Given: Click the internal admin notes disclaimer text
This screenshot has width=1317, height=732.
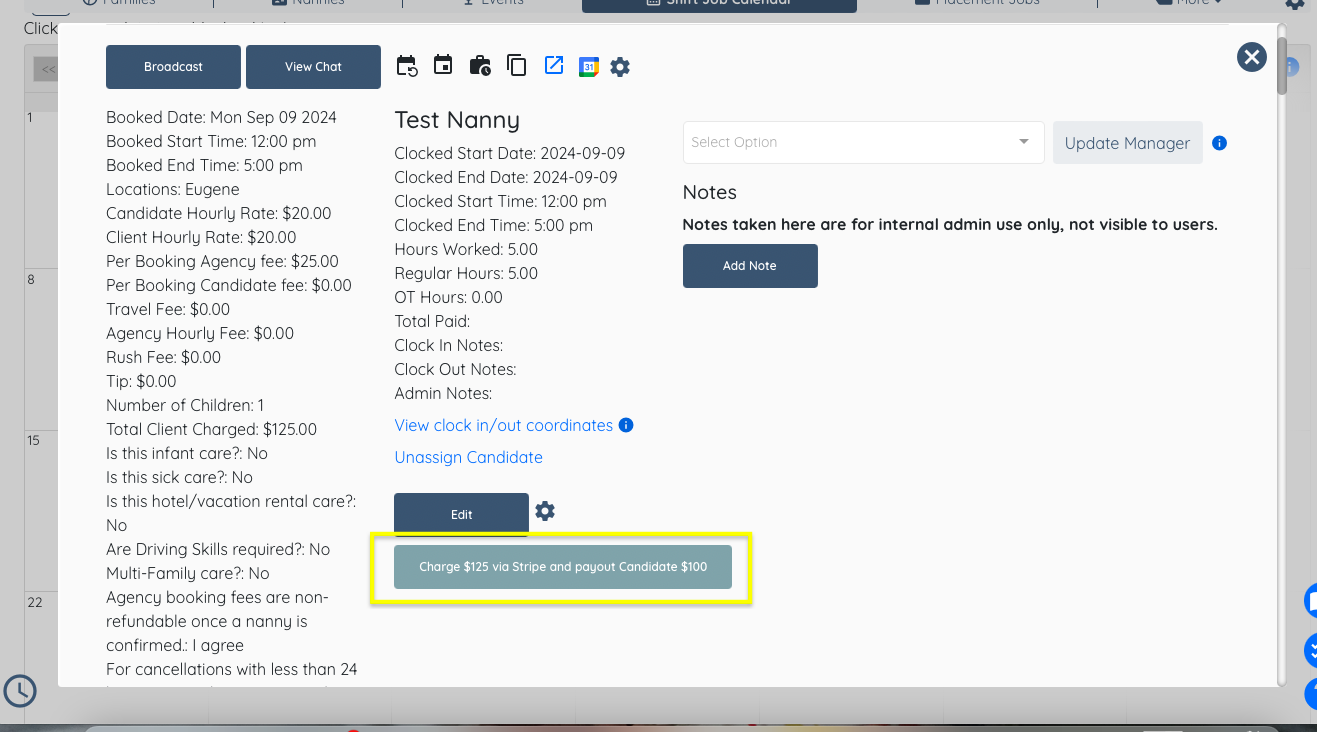Looking at the screenshot, I should pyautogui.click(x=950, y=224).
